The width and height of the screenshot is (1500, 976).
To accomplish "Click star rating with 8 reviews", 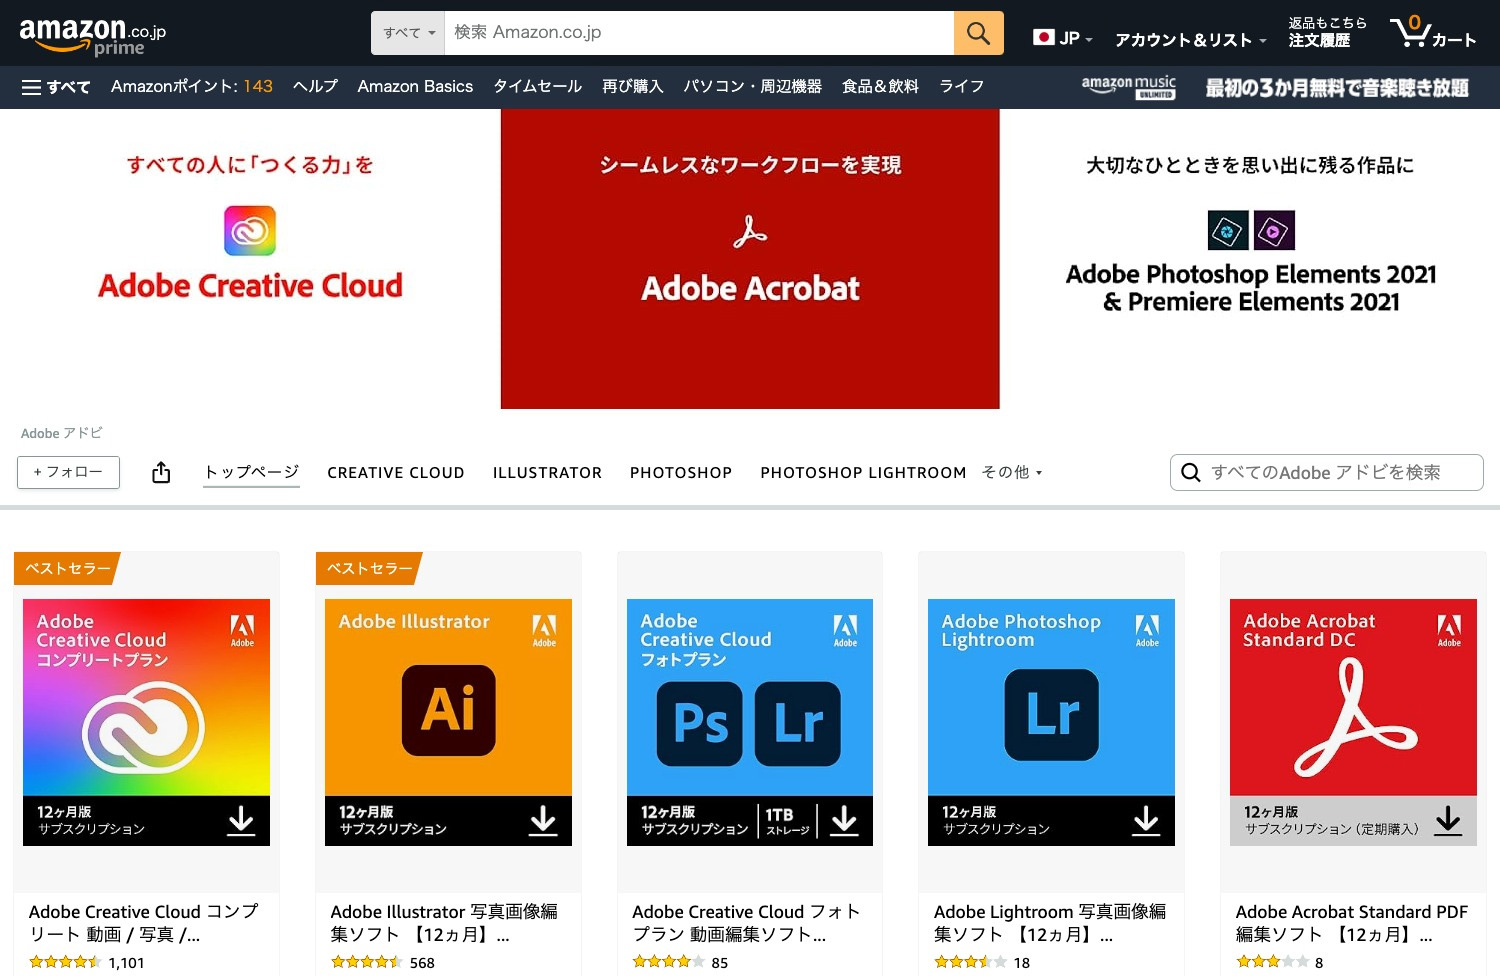I will click(1272, 962).
